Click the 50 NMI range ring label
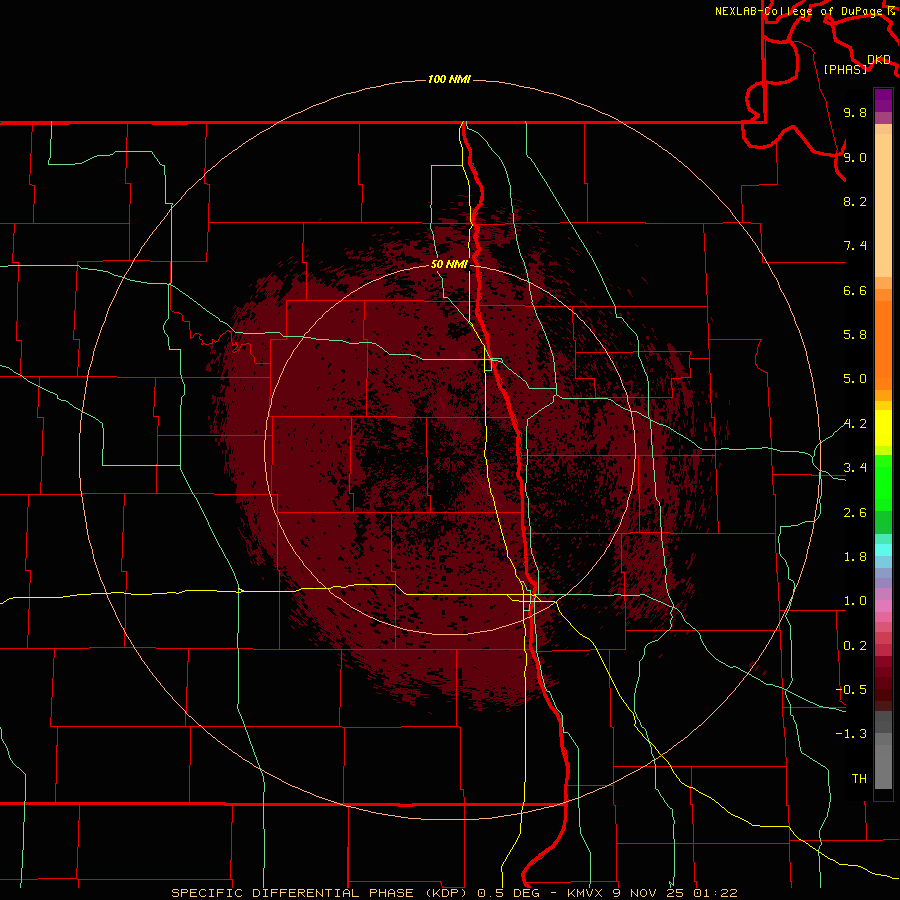Viewport: 900px width, 900px height. (449, 264)
